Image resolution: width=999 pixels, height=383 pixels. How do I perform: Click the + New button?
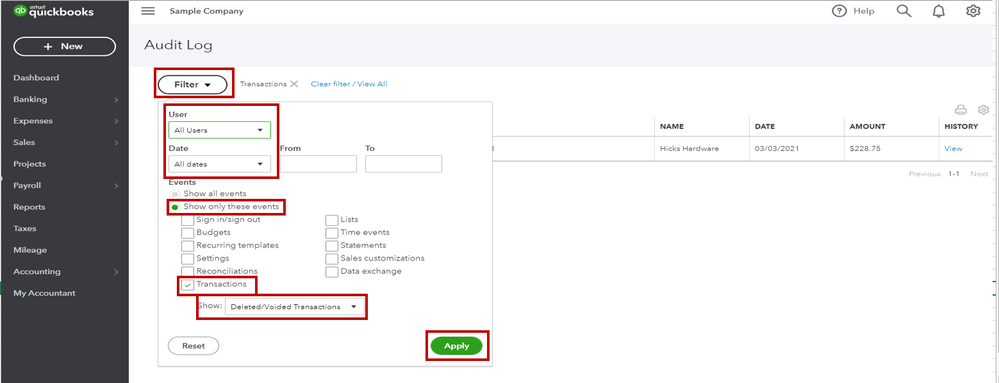pyautogui.click(x=64, y=47)
